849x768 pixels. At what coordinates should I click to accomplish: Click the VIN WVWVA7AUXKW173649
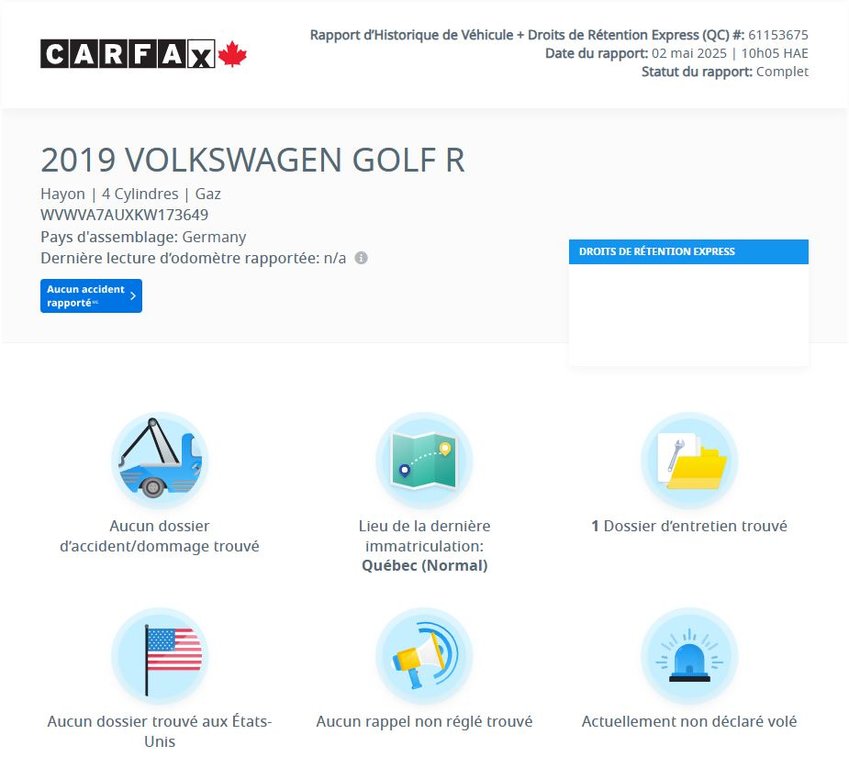point(125,215)
